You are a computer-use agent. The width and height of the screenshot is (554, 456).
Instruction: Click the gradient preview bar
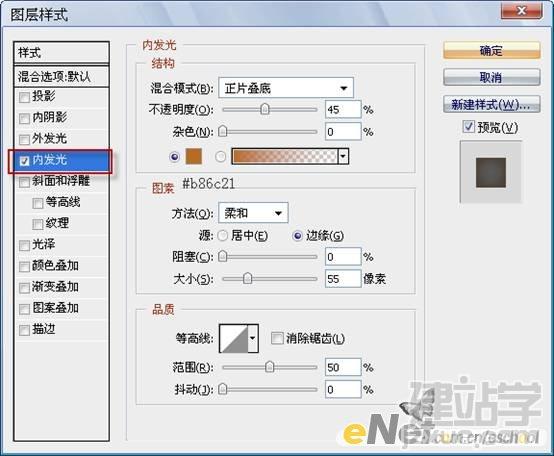click(284, 156)
